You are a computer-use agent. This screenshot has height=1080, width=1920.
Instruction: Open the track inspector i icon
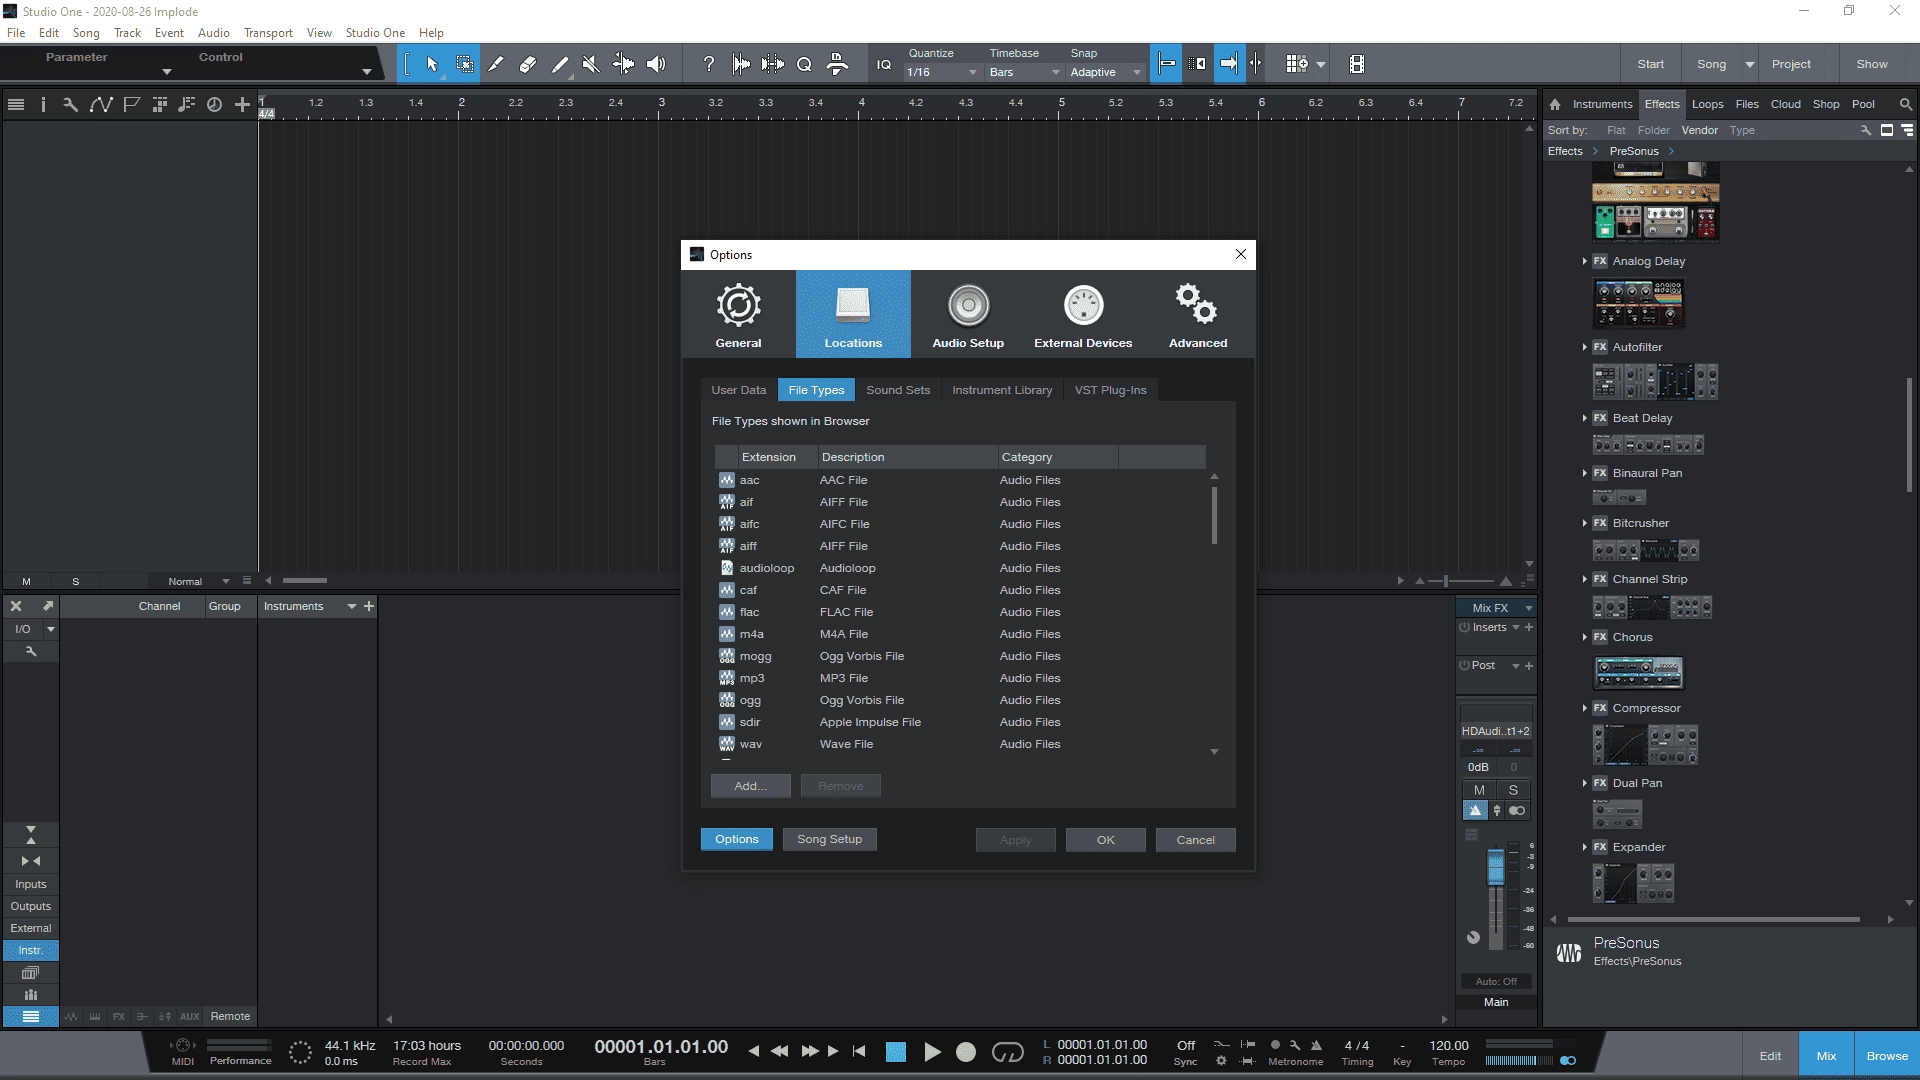click(43, 104)
